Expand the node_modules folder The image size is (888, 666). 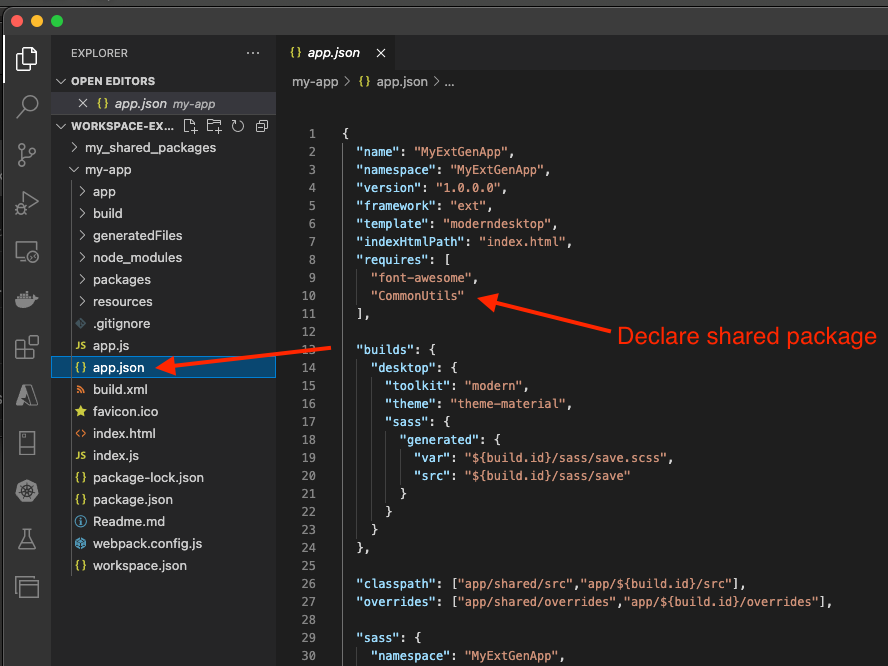click(137, 257)
